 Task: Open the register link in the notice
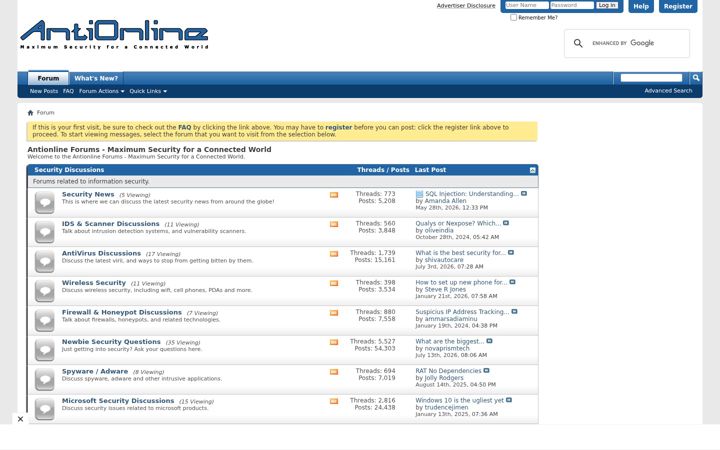click(338, 127)
